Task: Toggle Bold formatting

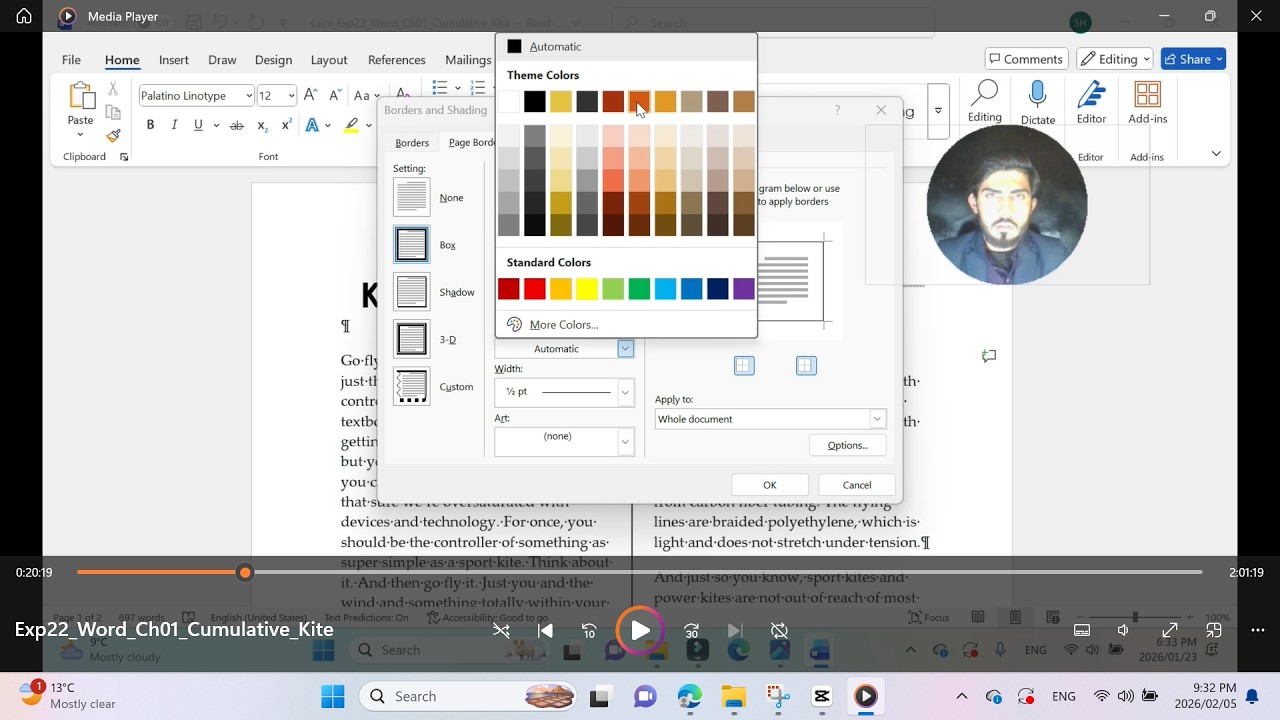Action: tap(150, 125)
